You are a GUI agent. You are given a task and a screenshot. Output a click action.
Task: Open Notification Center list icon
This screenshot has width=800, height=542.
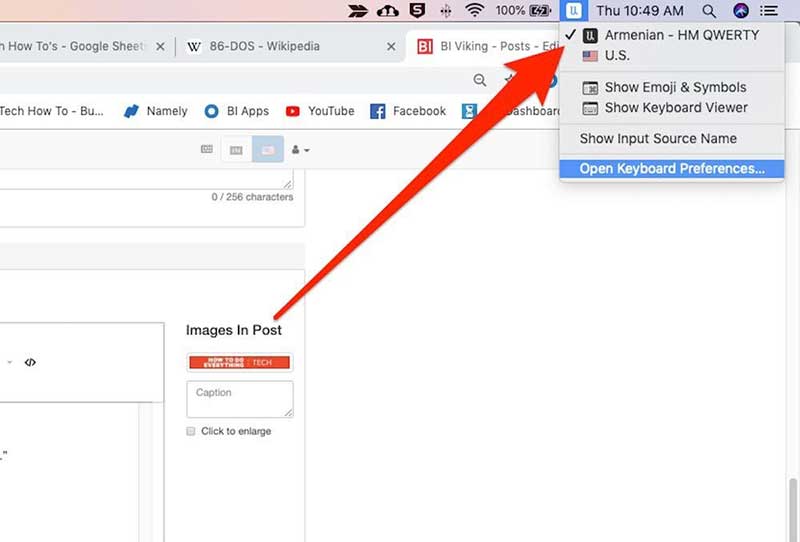tap(769, 11)
